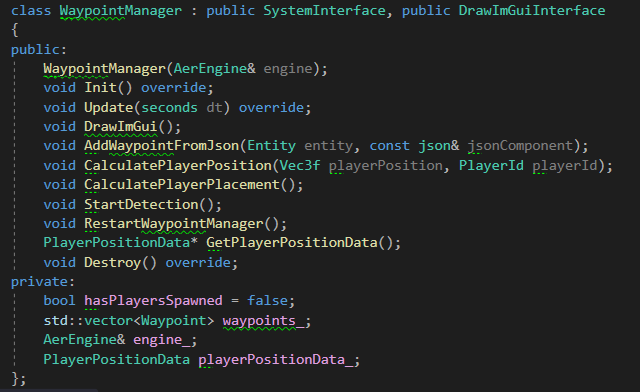Click StartDetection method name

click(x=141, y=204)
